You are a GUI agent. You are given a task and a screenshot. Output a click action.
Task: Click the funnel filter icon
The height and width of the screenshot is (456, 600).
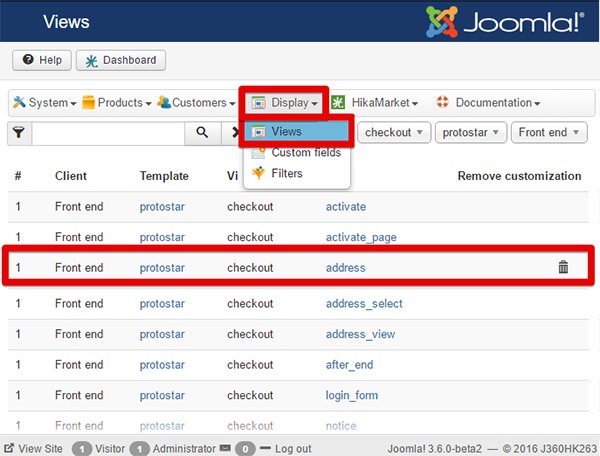coord(19,133)
